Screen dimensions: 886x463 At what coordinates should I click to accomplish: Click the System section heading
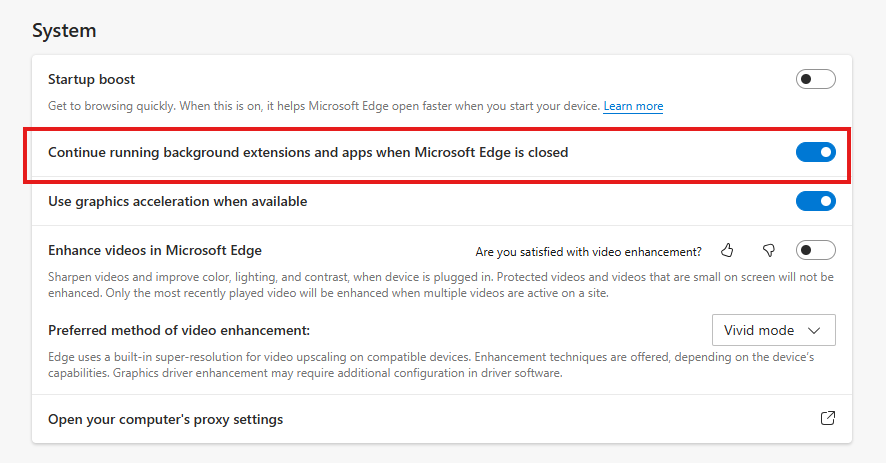64,30
